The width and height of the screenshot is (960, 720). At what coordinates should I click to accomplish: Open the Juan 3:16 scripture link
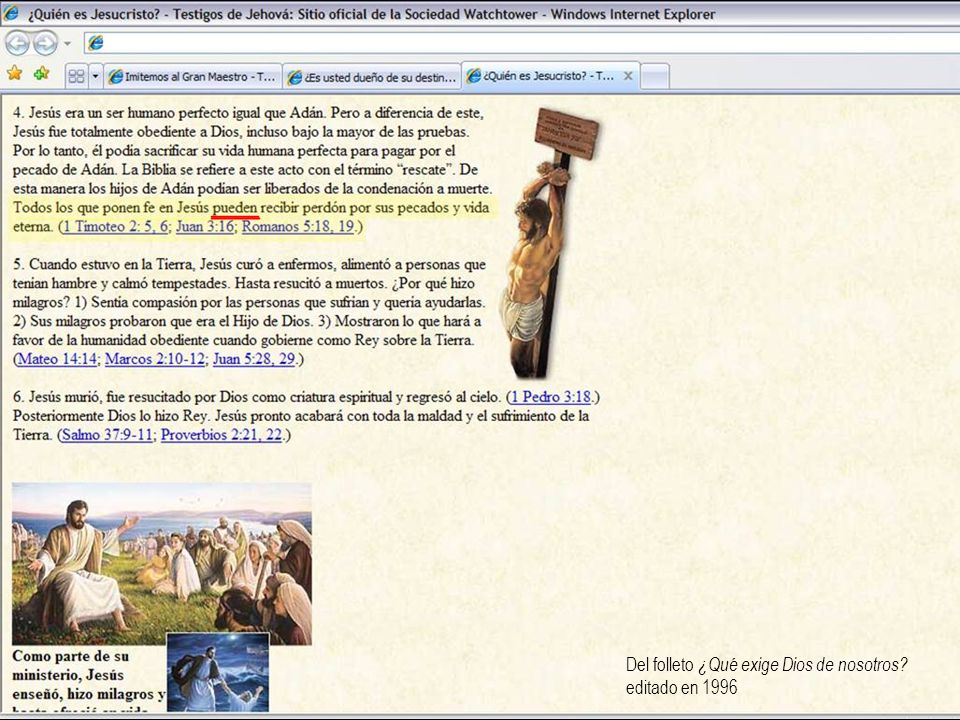204,227
